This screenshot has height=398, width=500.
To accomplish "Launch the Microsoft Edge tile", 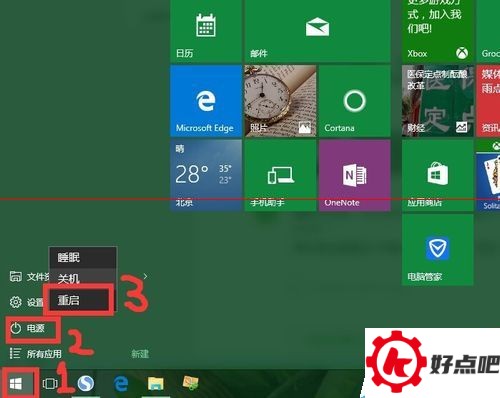I will click(x=206, y=101).
